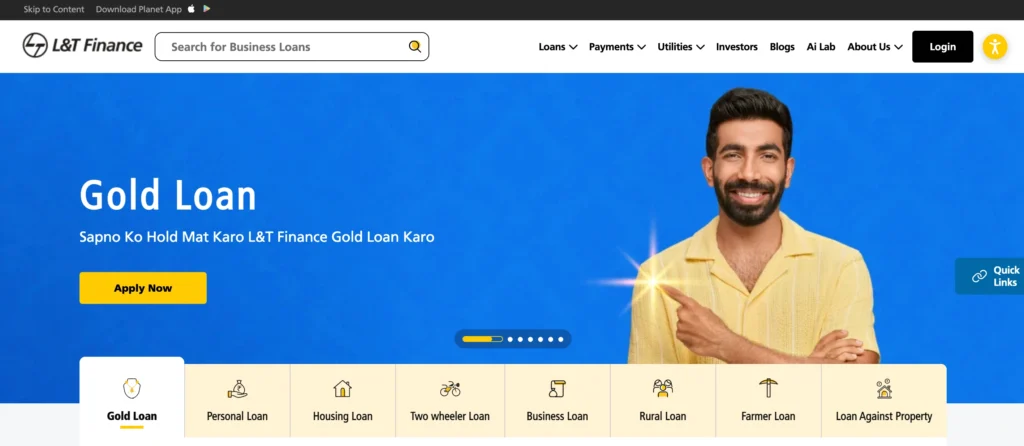Expand the About Us dropdown menu
The image size is (1024, 446).
875,47
